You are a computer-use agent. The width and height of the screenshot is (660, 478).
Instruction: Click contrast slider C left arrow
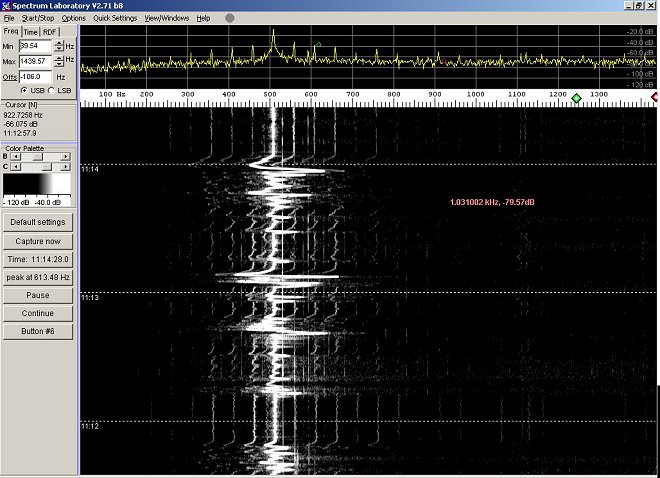16,167
